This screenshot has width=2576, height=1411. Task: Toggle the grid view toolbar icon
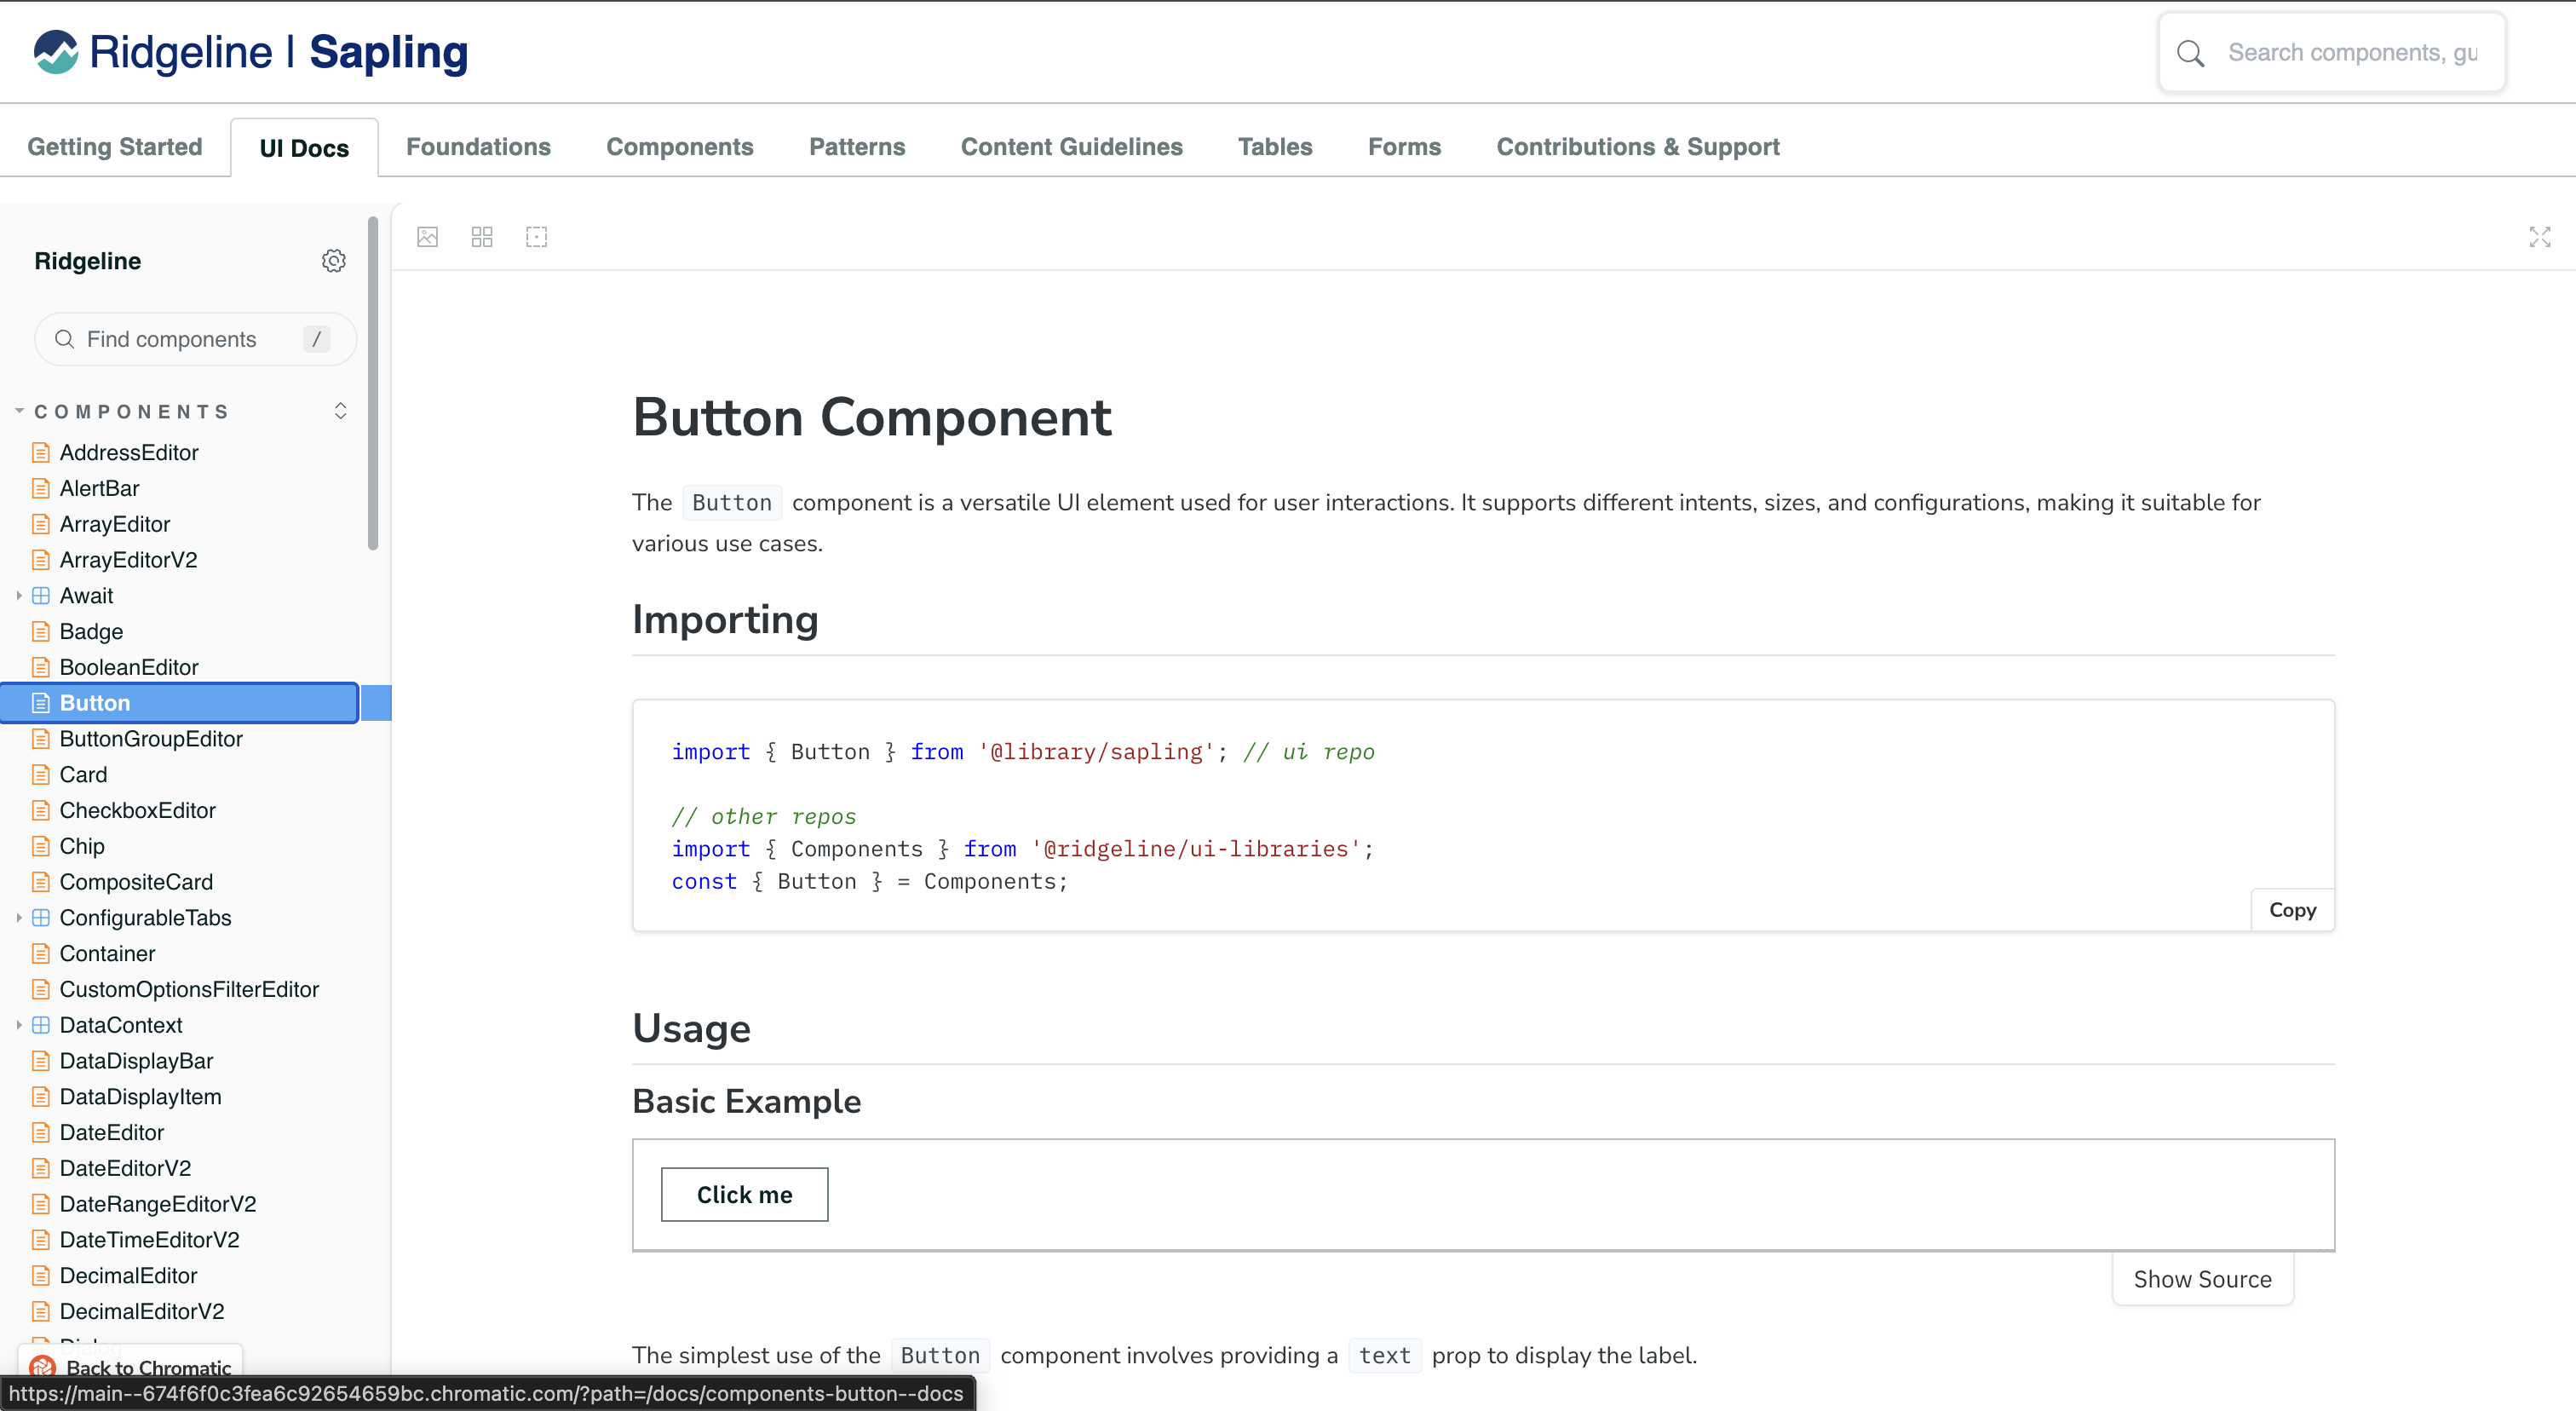point(482,237)
